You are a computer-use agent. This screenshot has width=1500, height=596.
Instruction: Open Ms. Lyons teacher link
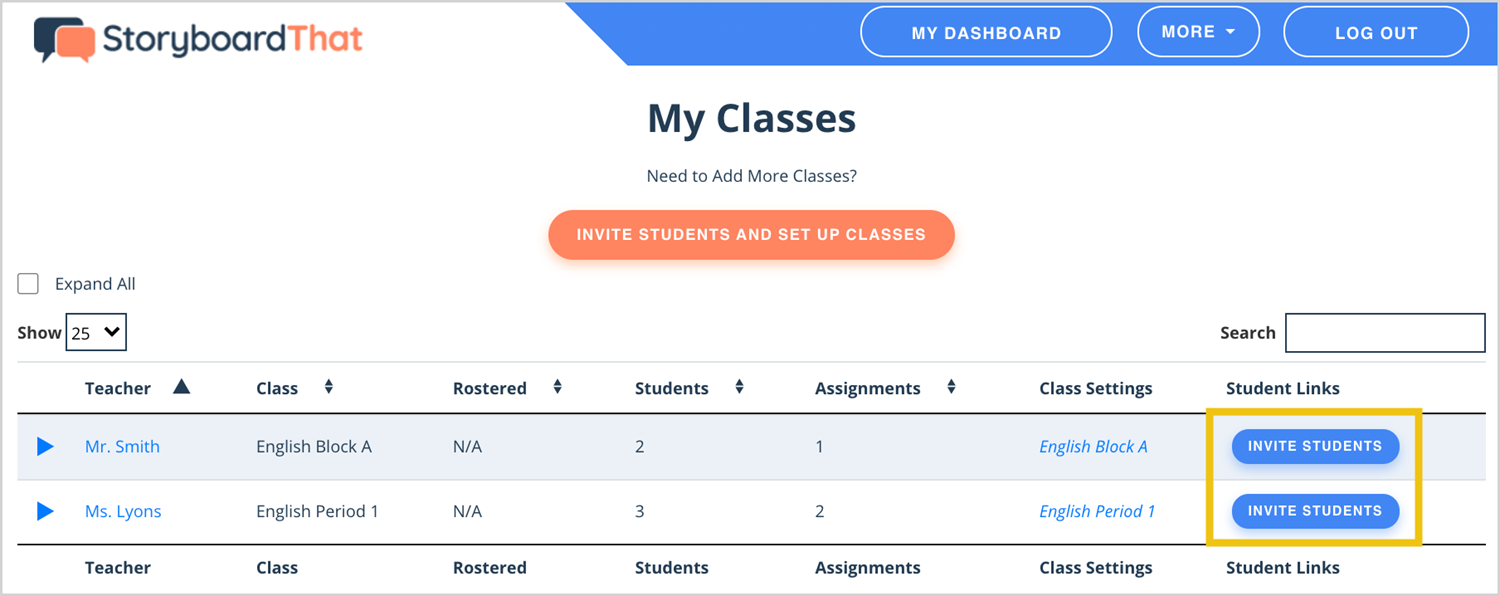click(123, 511)
